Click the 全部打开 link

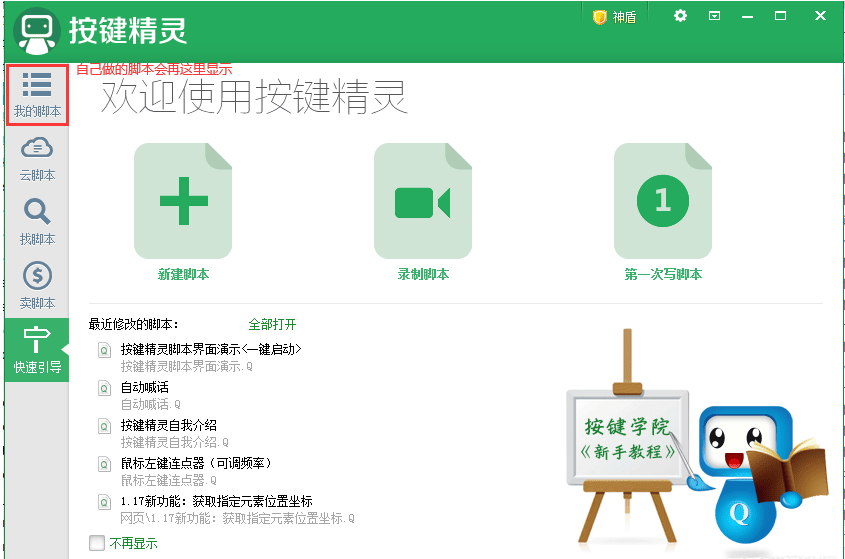(x=272, y=324)
